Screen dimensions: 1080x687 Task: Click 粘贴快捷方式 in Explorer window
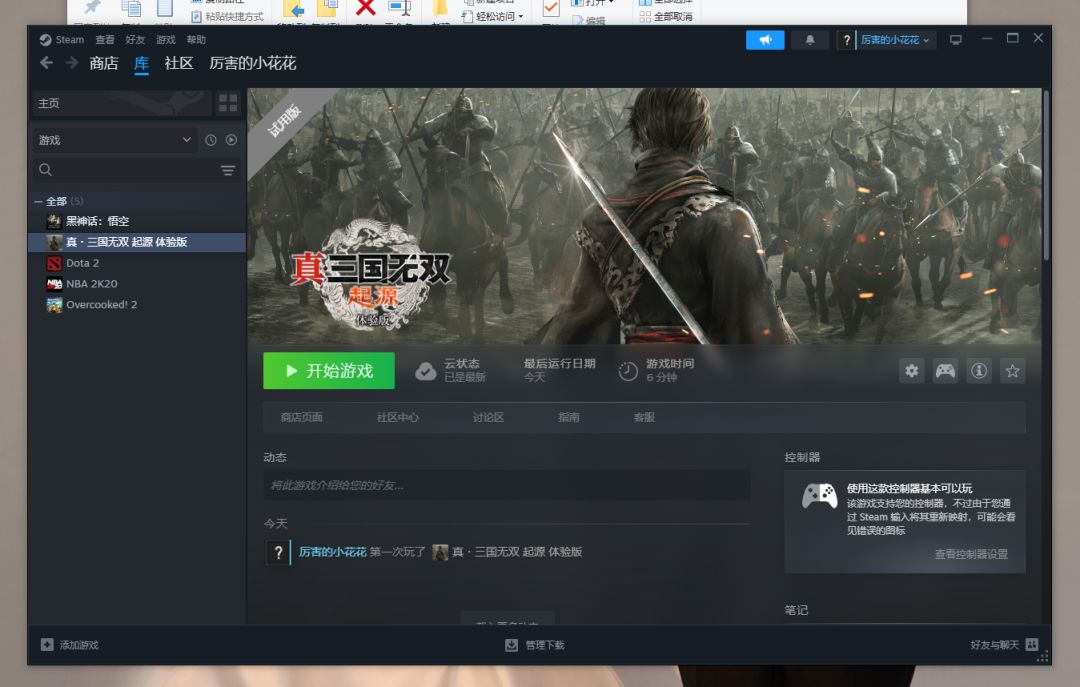click(227, 17)
